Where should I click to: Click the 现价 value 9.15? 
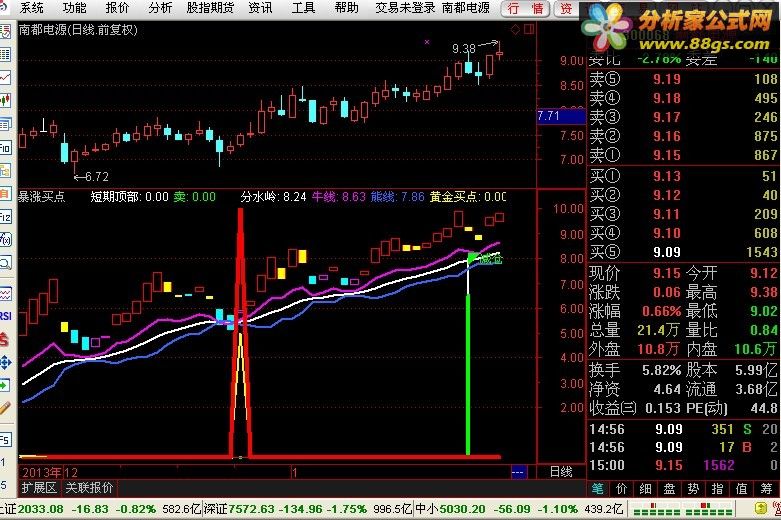[667, 273]
